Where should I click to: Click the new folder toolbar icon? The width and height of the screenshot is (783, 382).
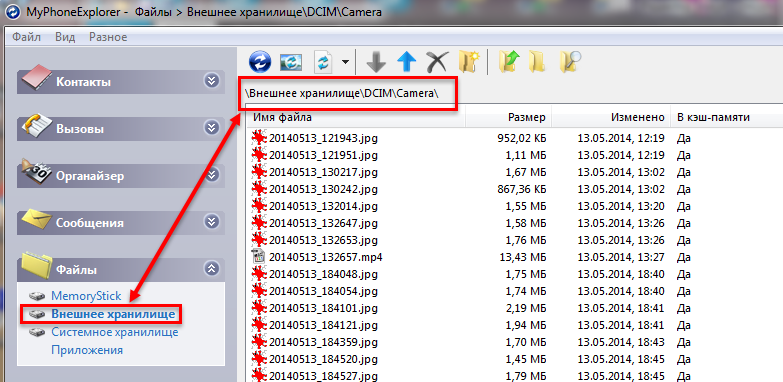[469, 61]
